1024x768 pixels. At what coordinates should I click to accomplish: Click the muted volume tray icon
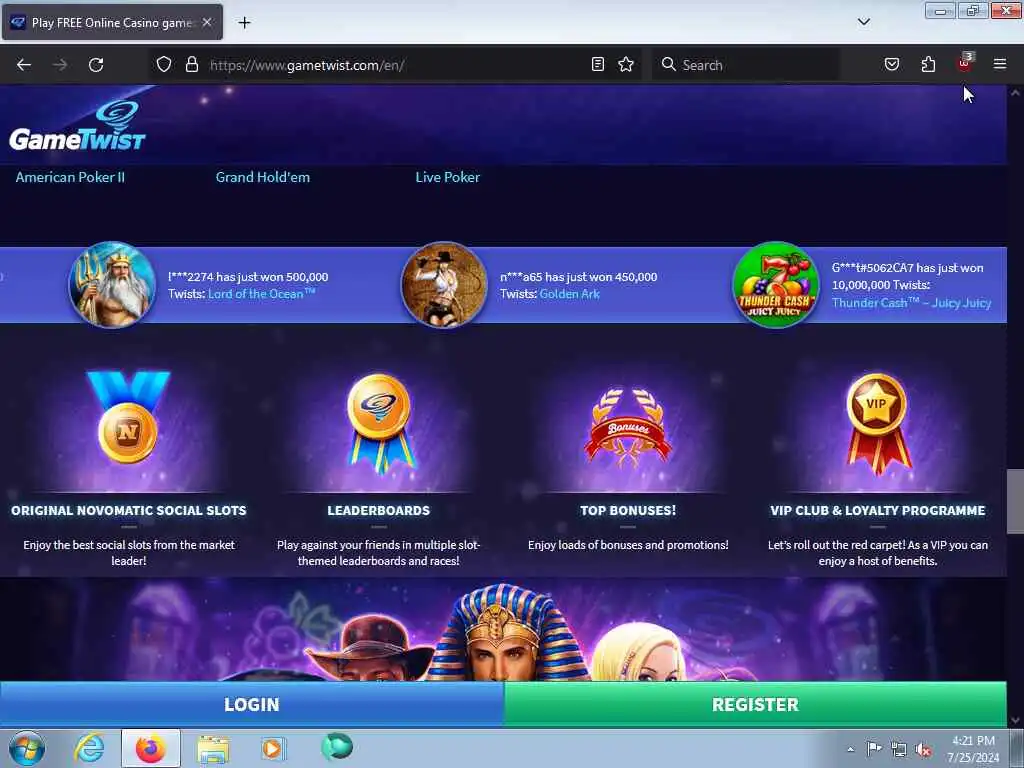tap(923, 750)
